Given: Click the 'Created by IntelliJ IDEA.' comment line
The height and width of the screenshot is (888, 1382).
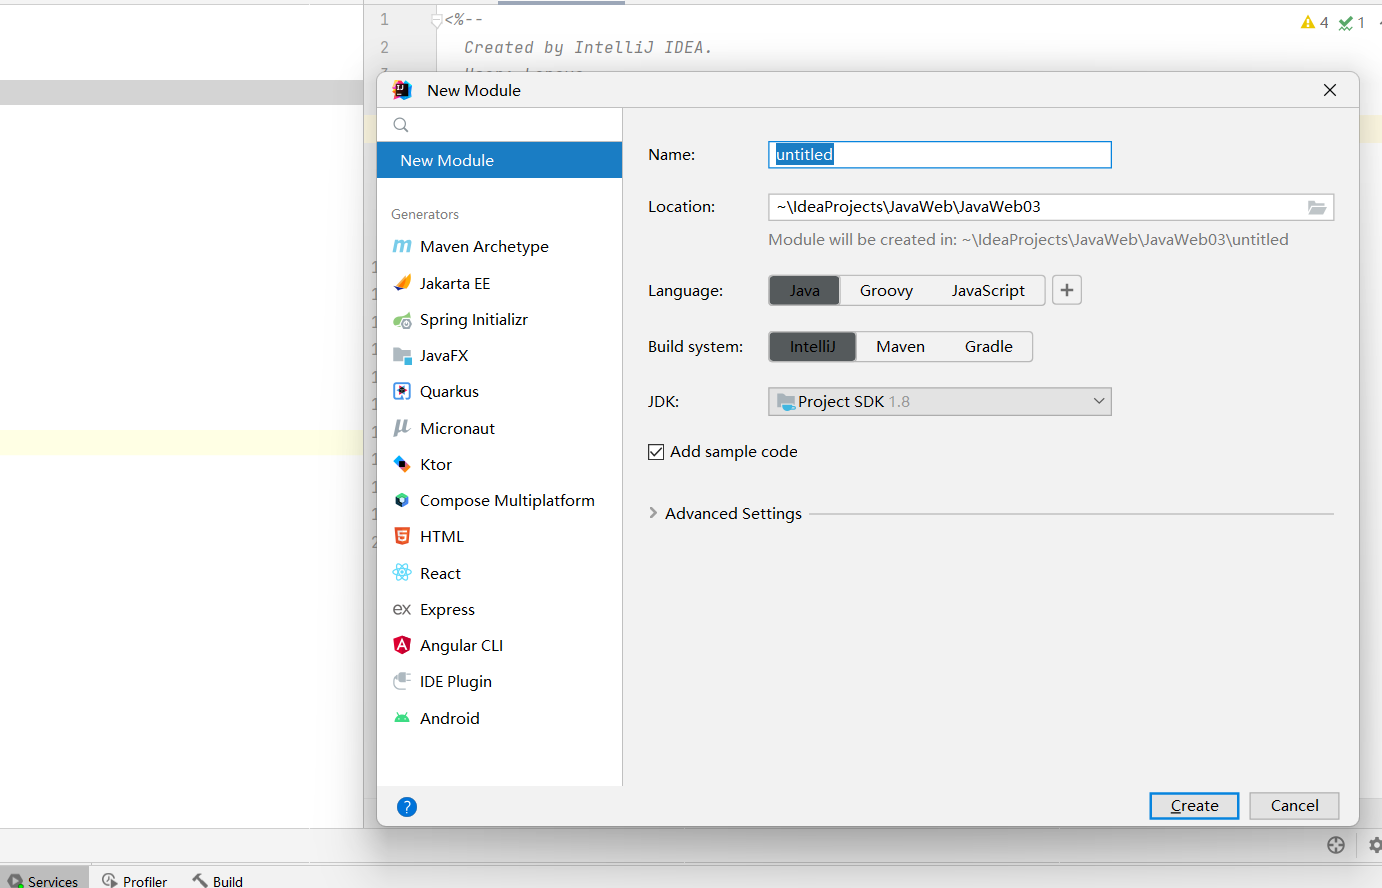Looking at the screenshot, I should pos(588,47).
